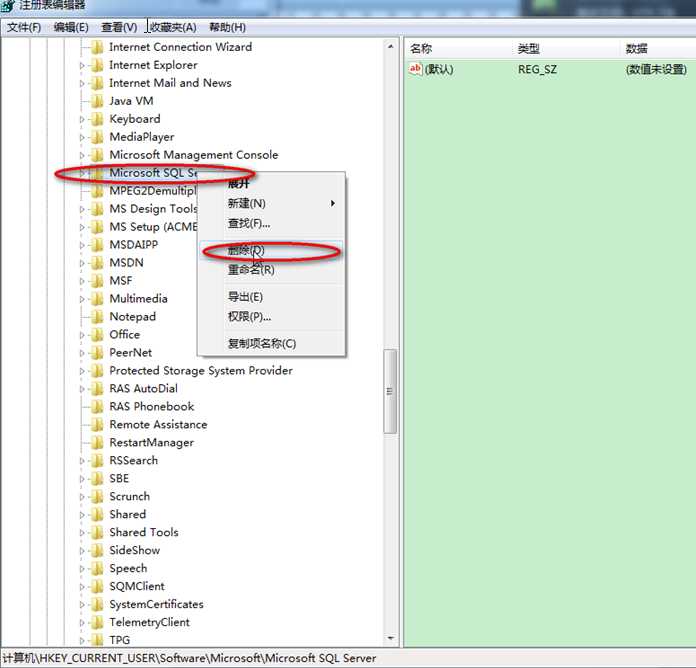The width and height of the screenshot is (696, 668).
Task: Click the SideShow folder icon
Action: click(97, 550)
